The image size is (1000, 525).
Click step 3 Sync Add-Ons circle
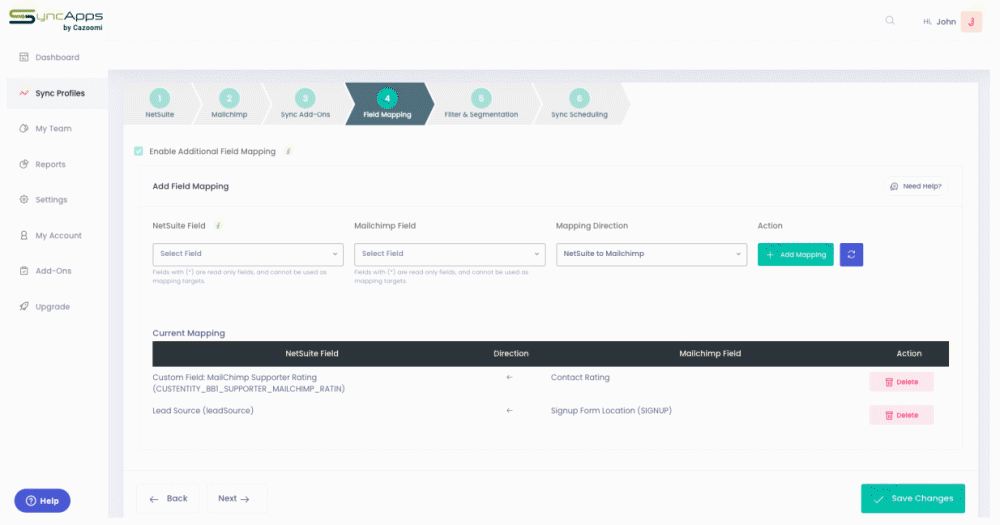[305, 98]
